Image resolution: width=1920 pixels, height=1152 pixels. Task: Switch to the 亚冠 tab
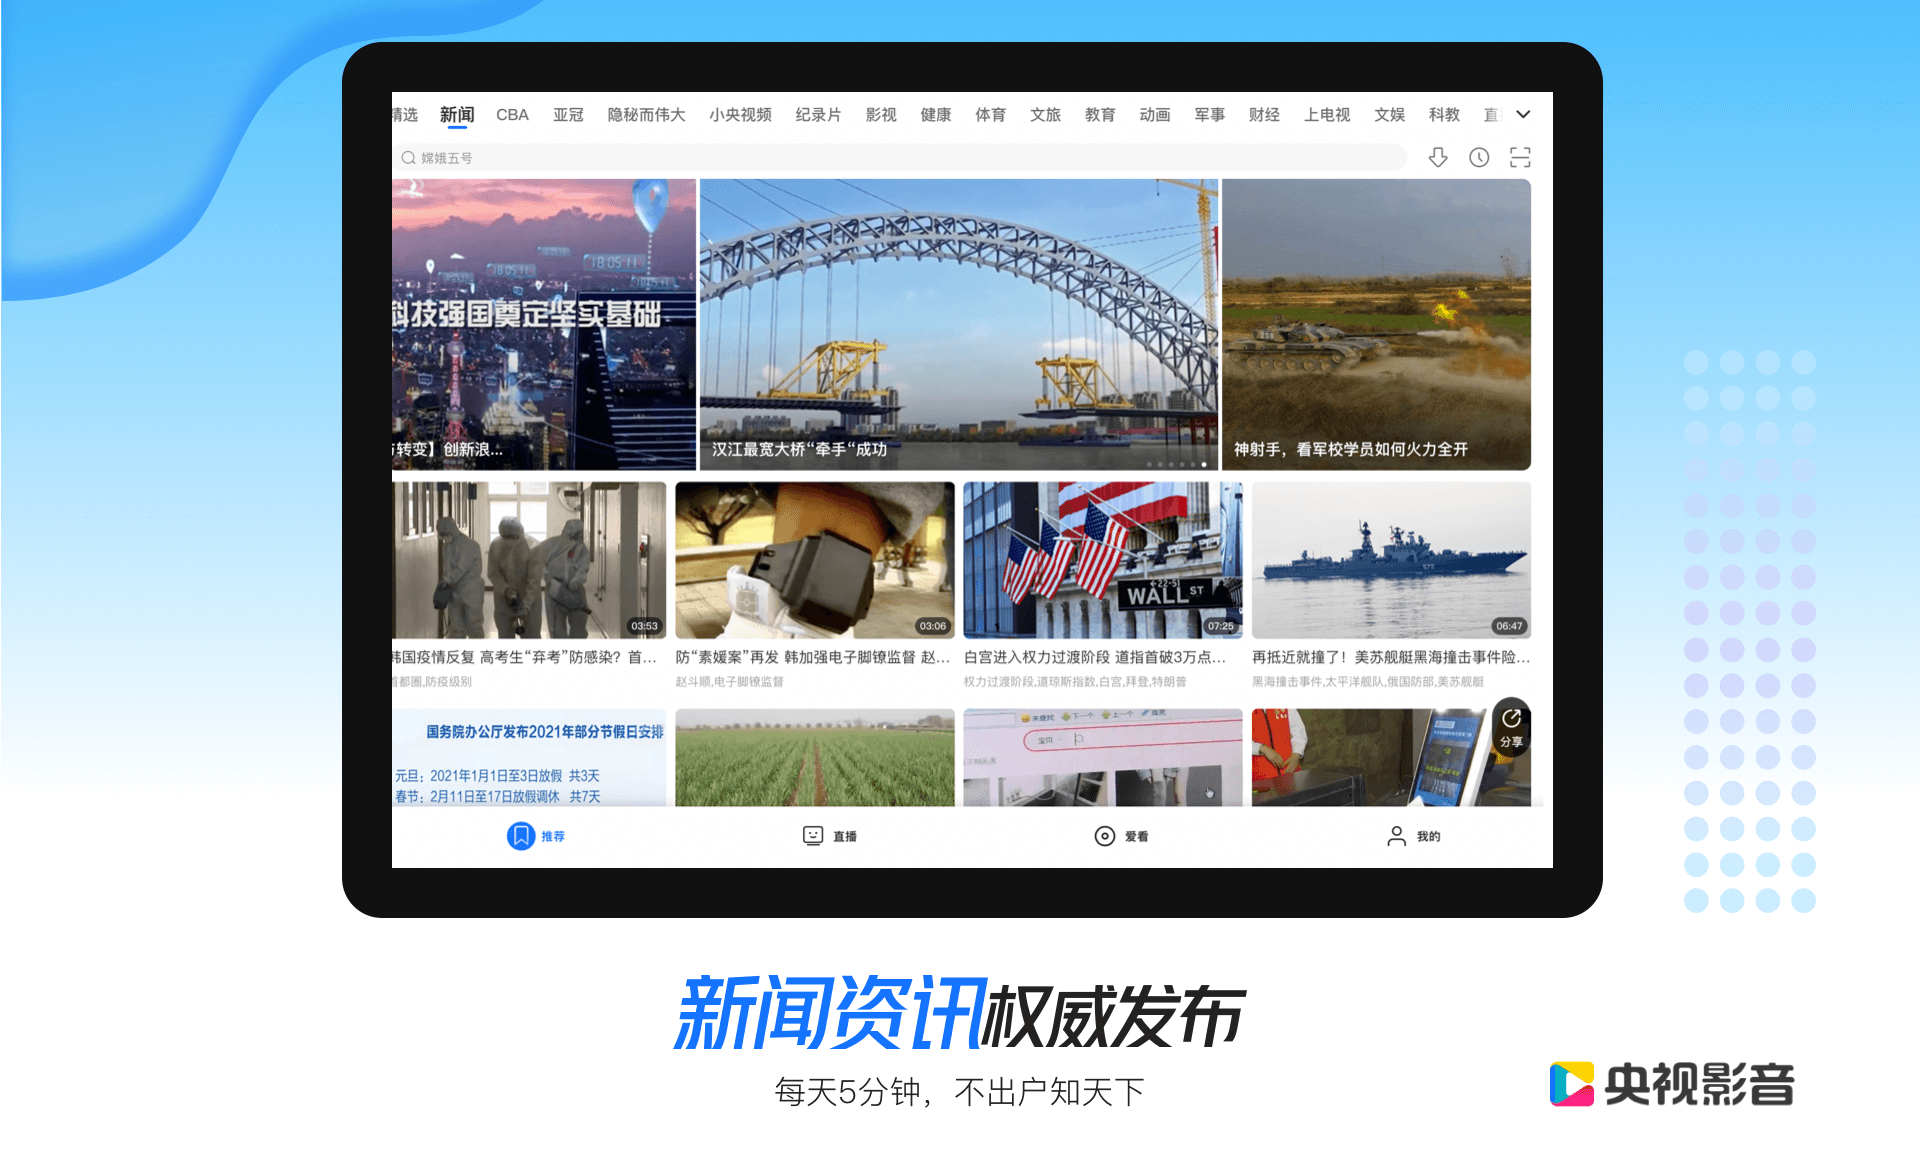tap(568, 114)
